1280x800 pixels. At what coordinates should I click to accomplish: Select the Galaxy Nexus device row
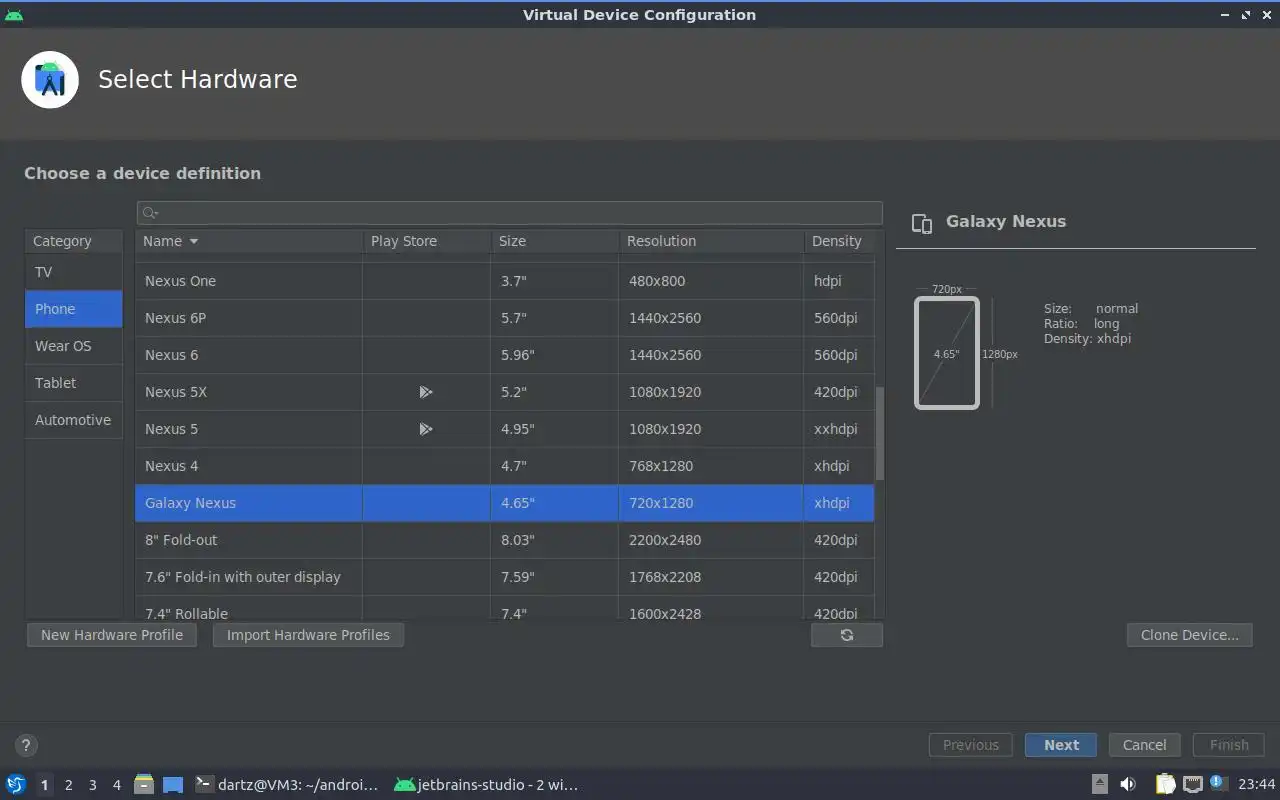[x=505, y=503]
